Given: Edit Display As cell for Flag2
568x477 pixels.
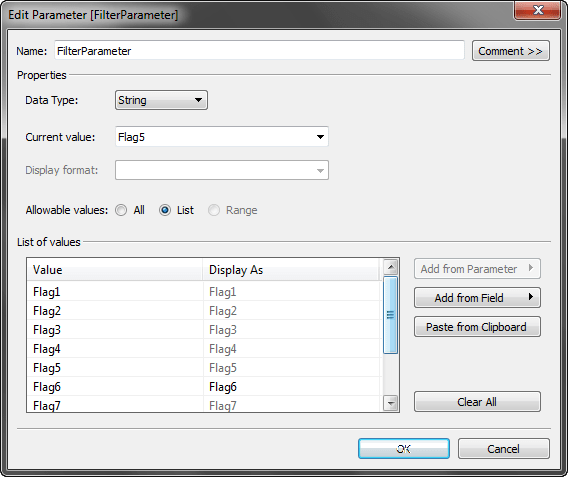Looking at the screenshot, I should click(292, 311).
